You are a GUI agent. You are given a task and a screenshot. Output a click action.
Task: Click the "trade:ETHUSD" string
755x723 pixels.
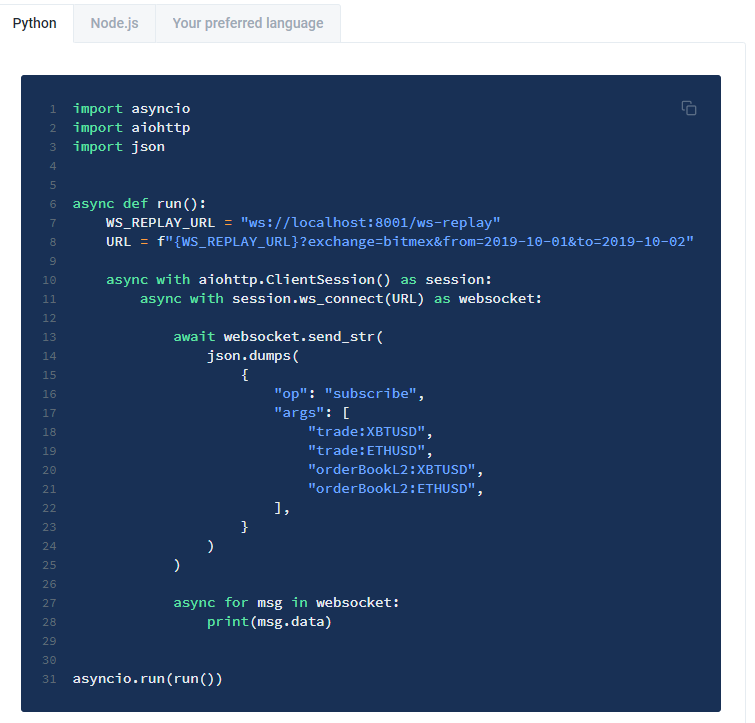(366, 451)
